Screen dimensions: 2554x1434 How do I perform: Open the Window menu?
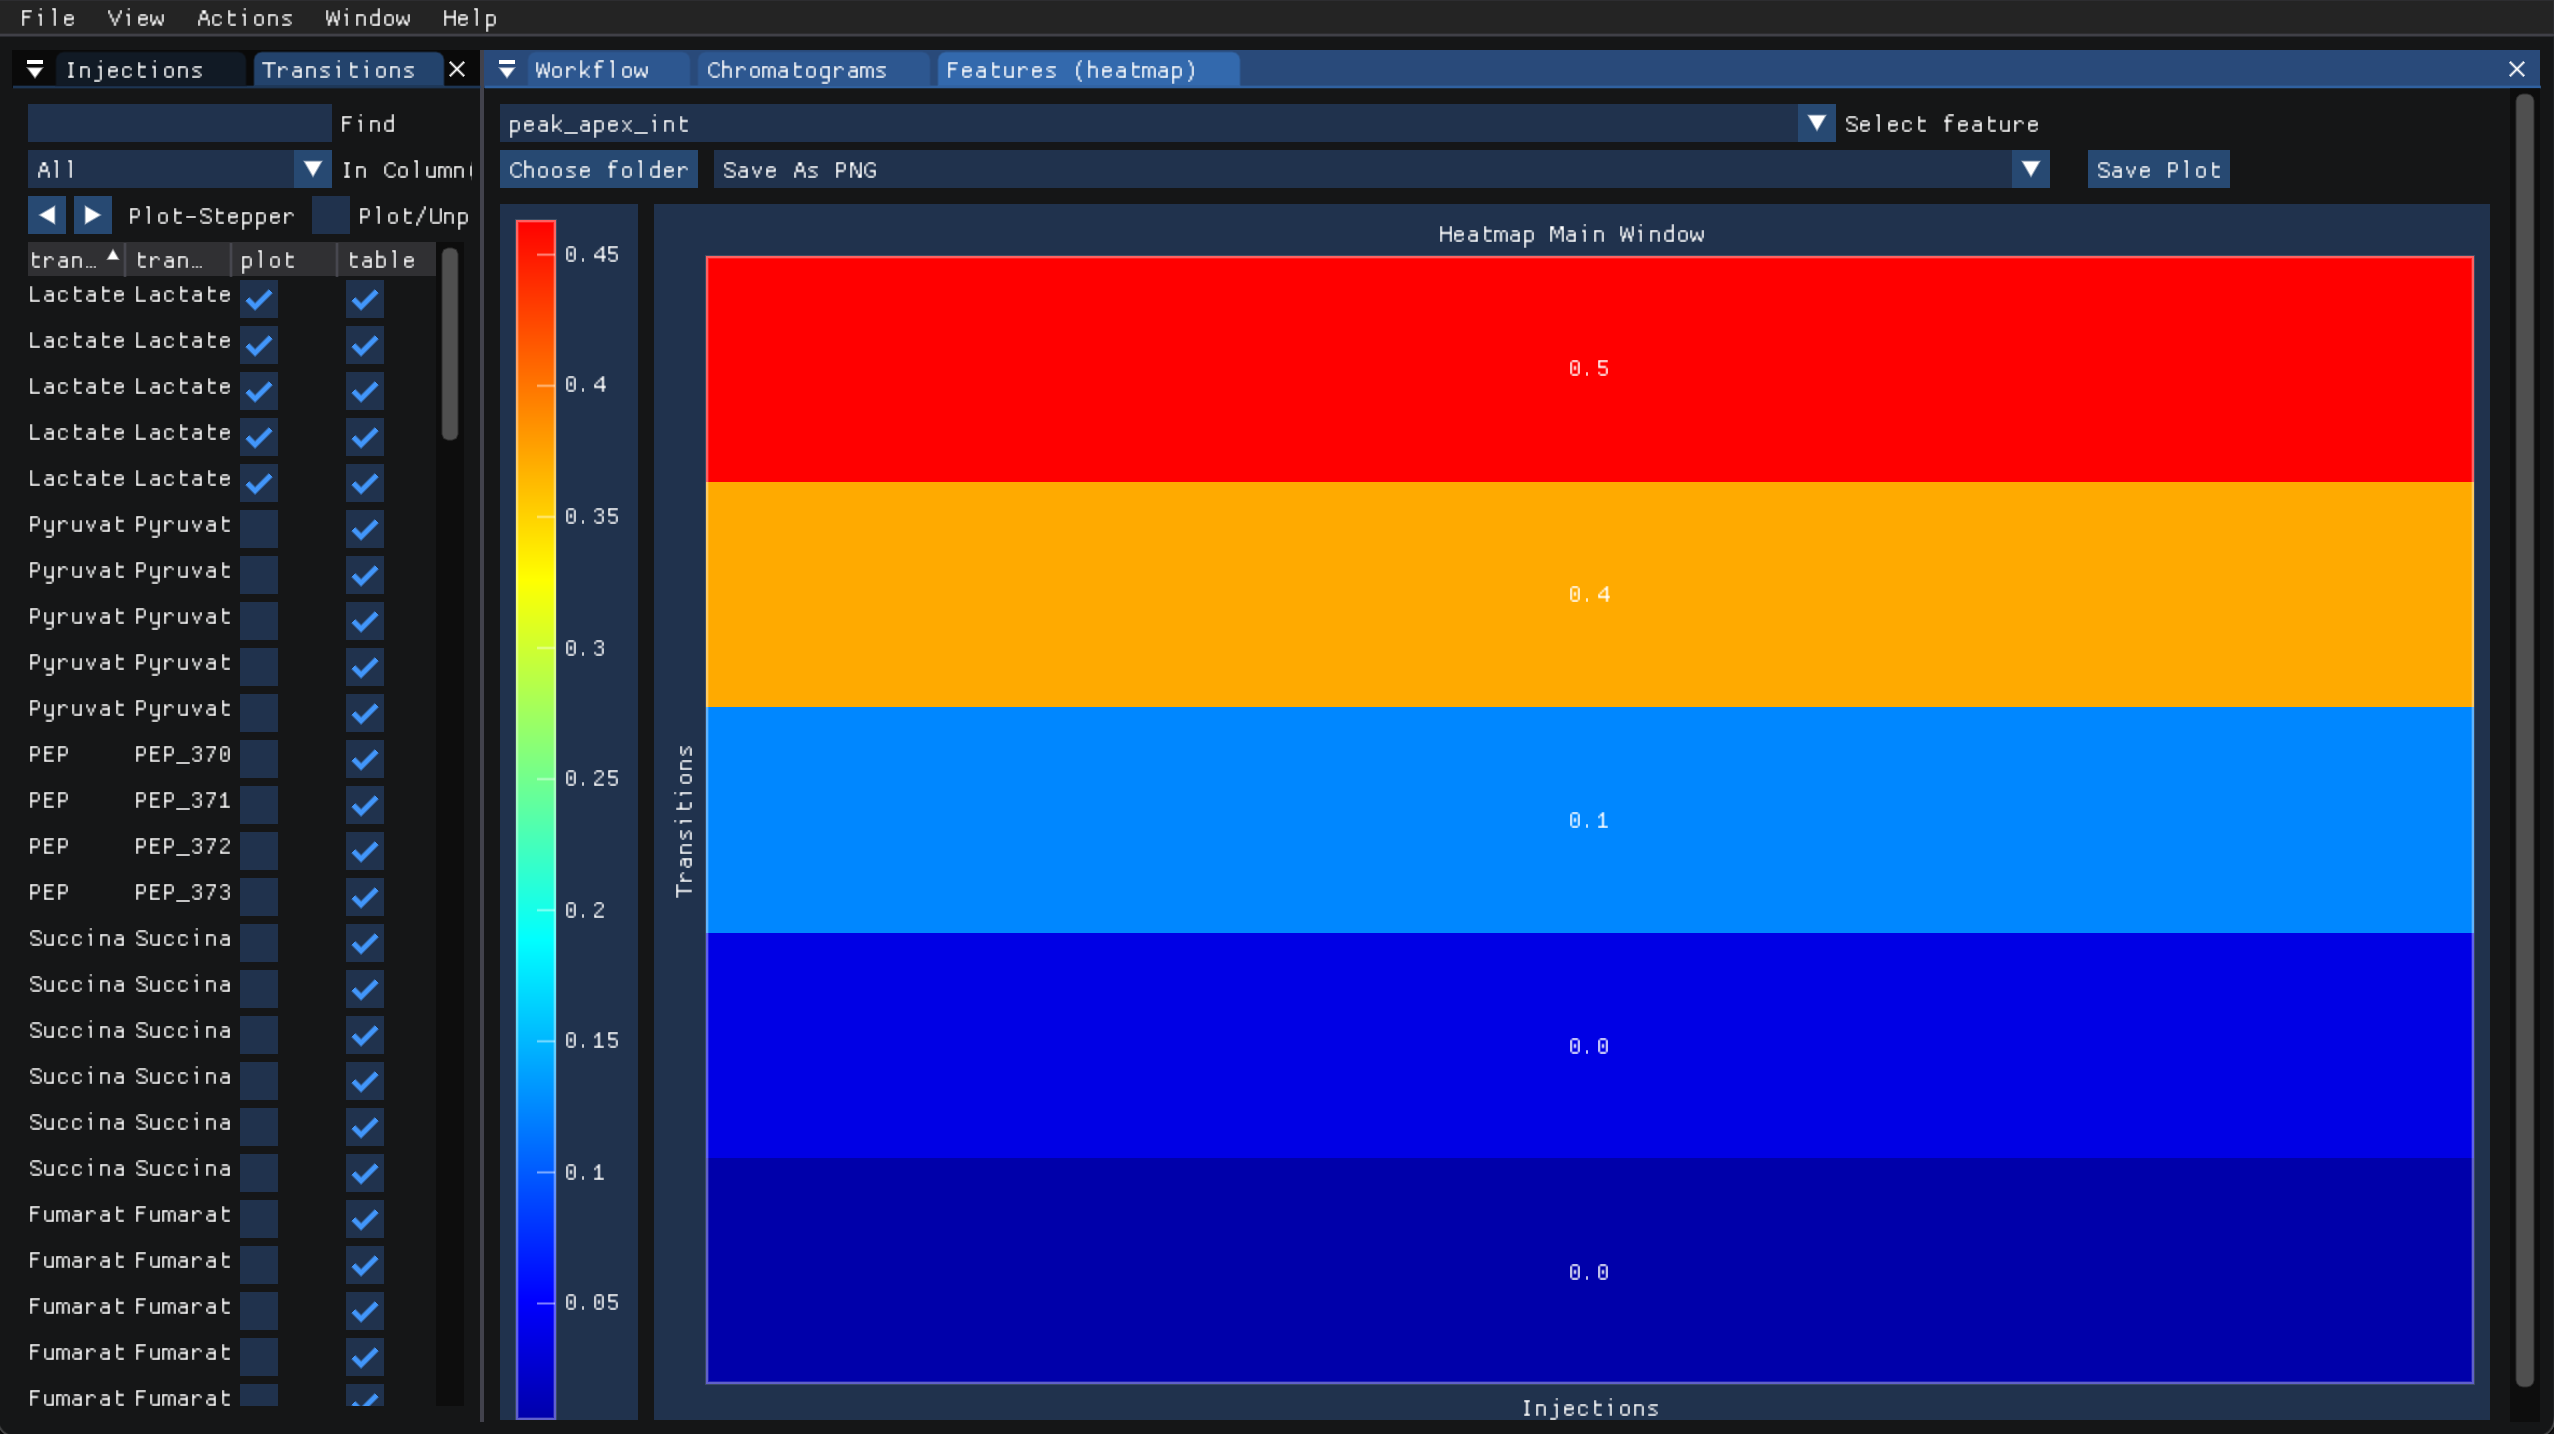coord(367,17)
